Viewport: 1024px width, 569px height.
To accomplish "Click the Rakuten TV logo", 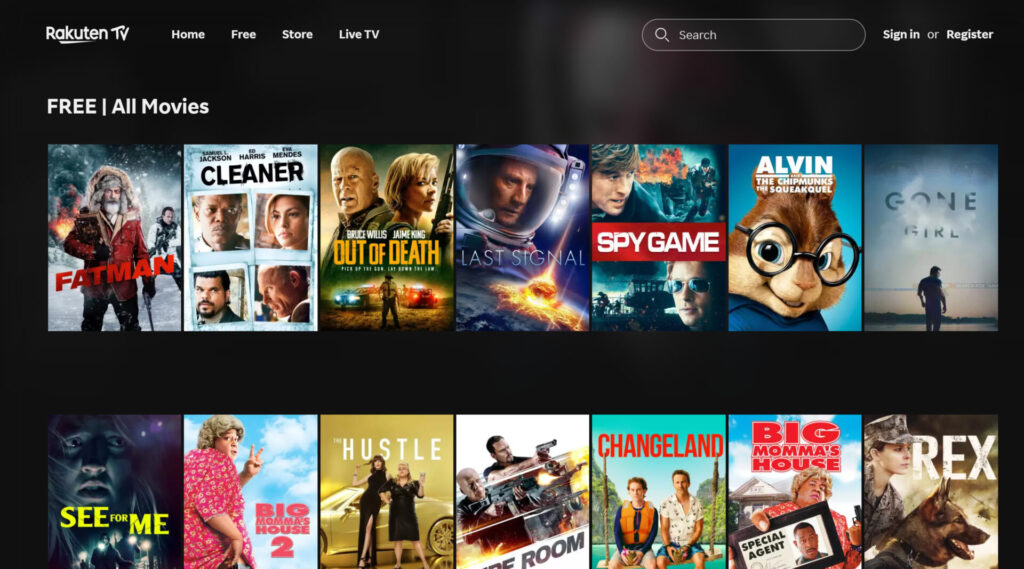I will click(88, 34).
